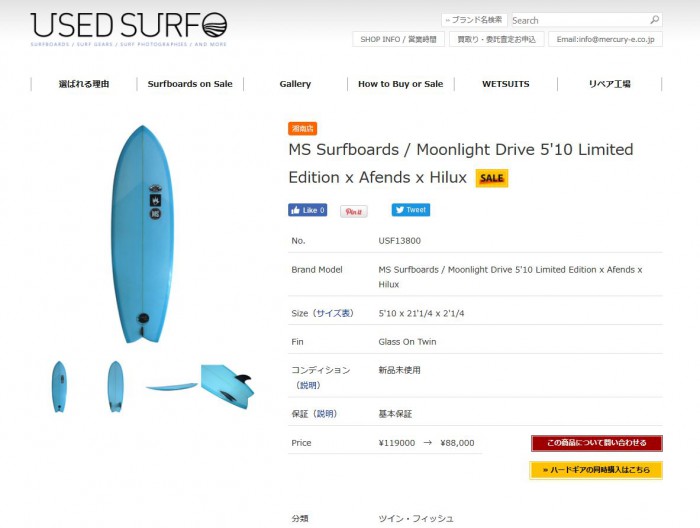Click the orange 湘南店 store tag
Image resolution: width=700 pixels, height=528 pixels.
[x=302, y=128]
